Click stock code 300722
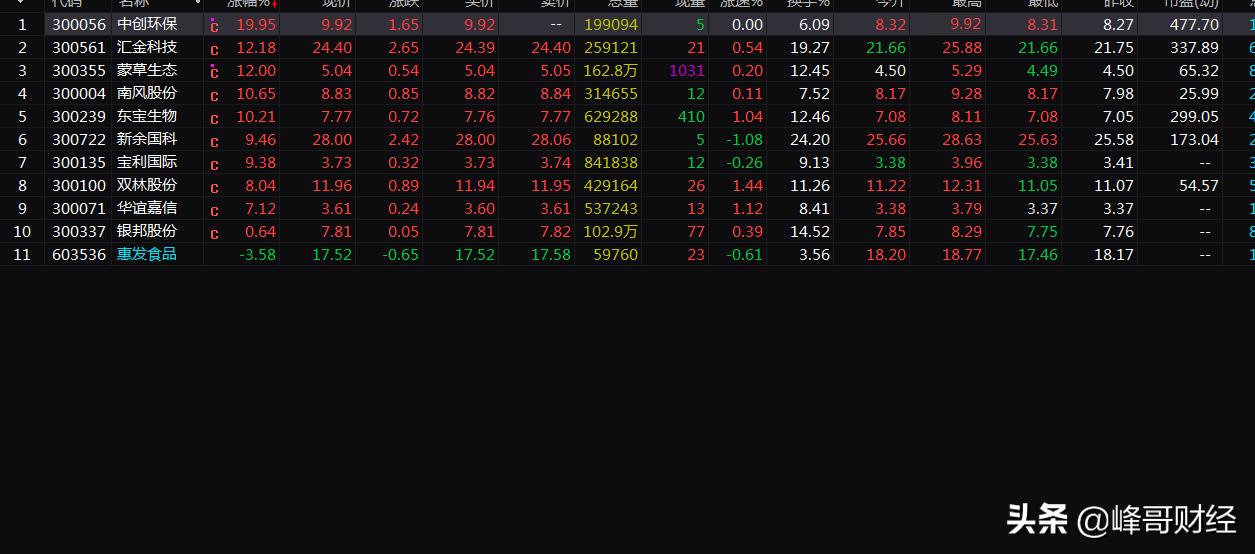This screenshot has height=554, width=1255. (x=79, y=139)
